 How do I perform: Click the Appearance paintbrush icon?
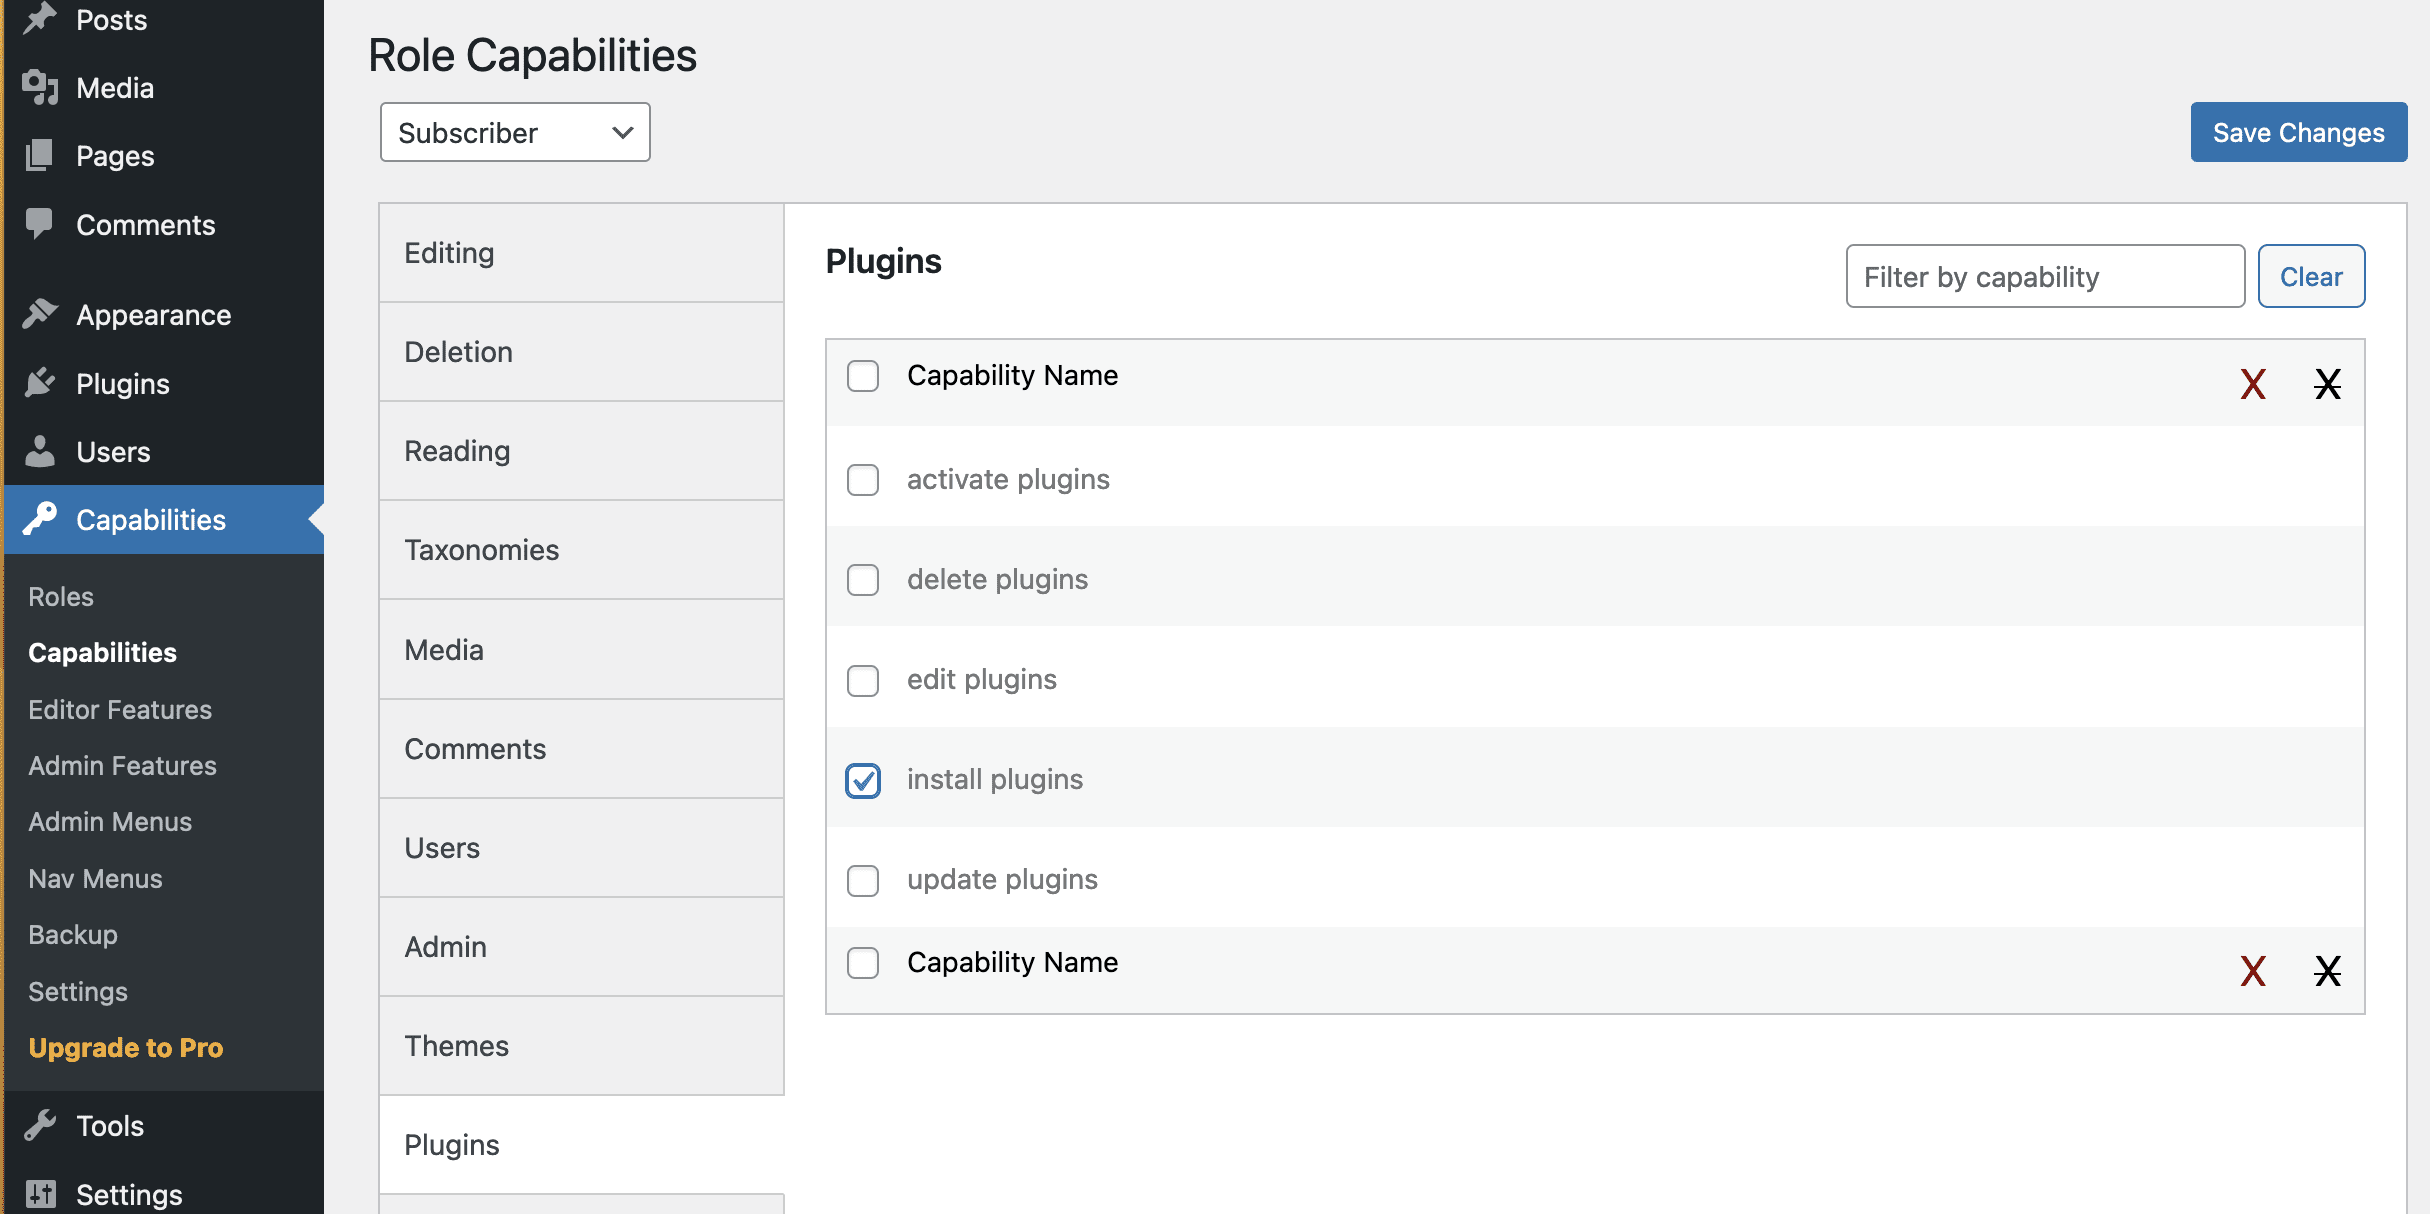[x=40, y=315]
